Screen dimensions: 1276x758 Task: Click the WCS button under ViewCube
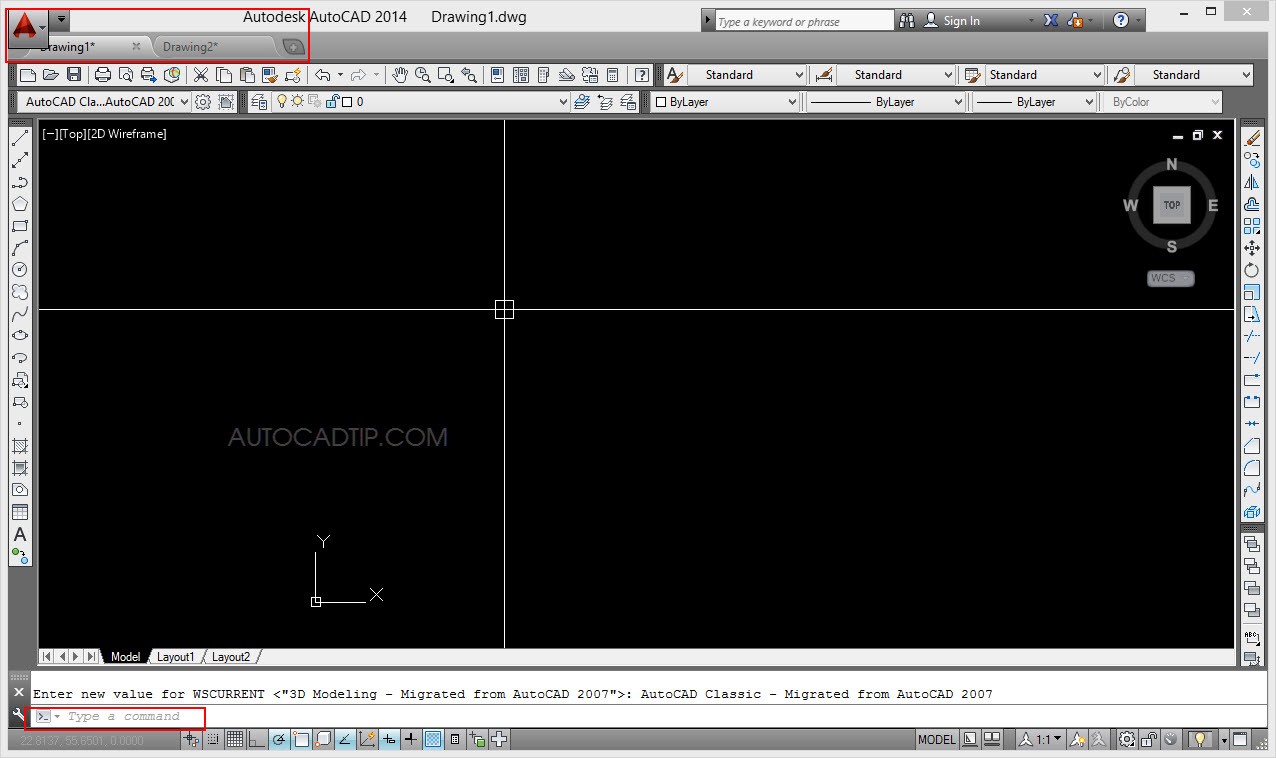[x=1171, y=278]
